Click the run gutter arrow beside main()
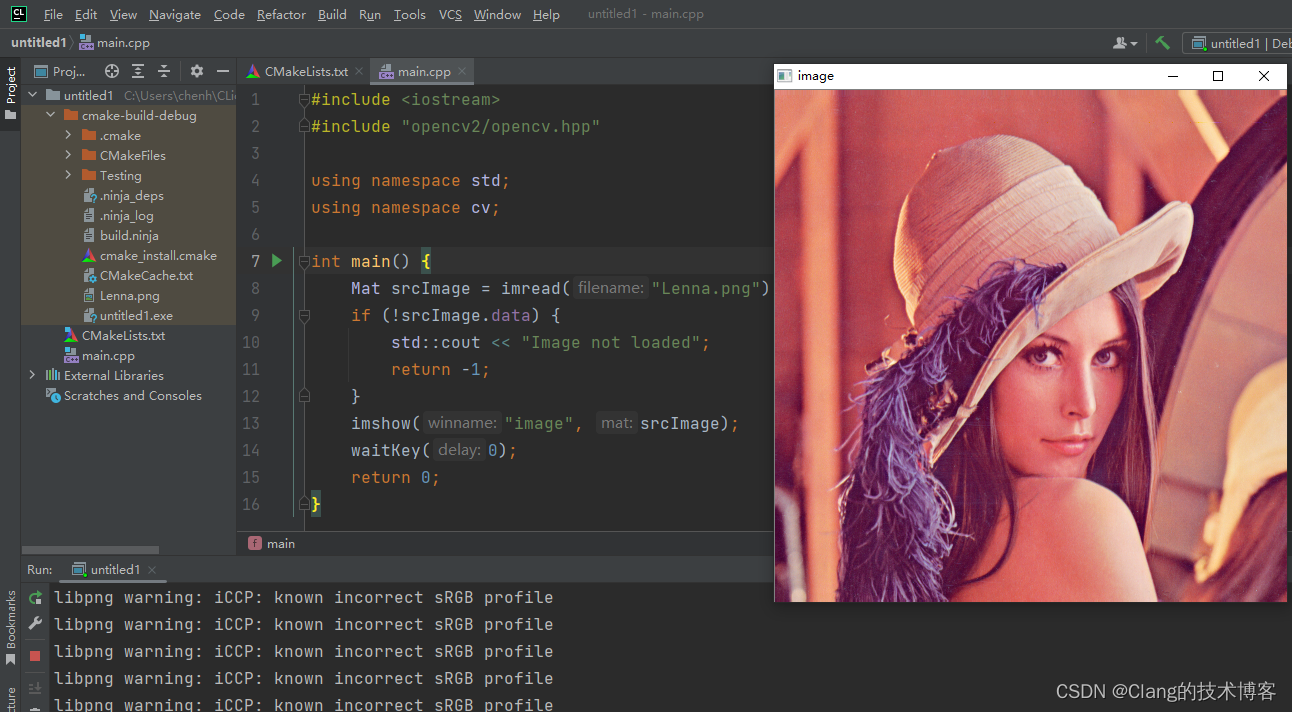This screenshot has width=1292, height=712. tap(277, 261)
